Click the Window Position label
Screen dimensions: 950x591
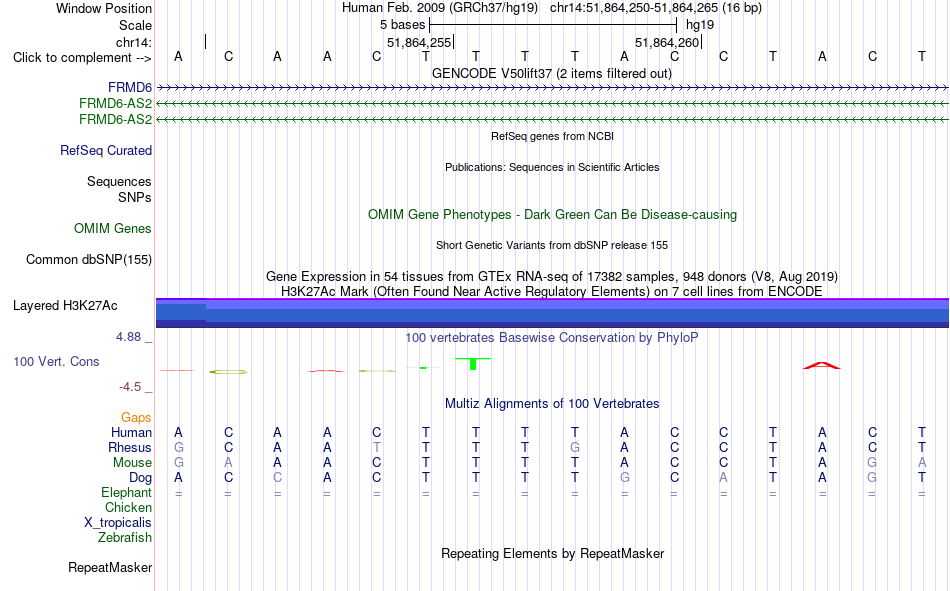coord(104,8)
